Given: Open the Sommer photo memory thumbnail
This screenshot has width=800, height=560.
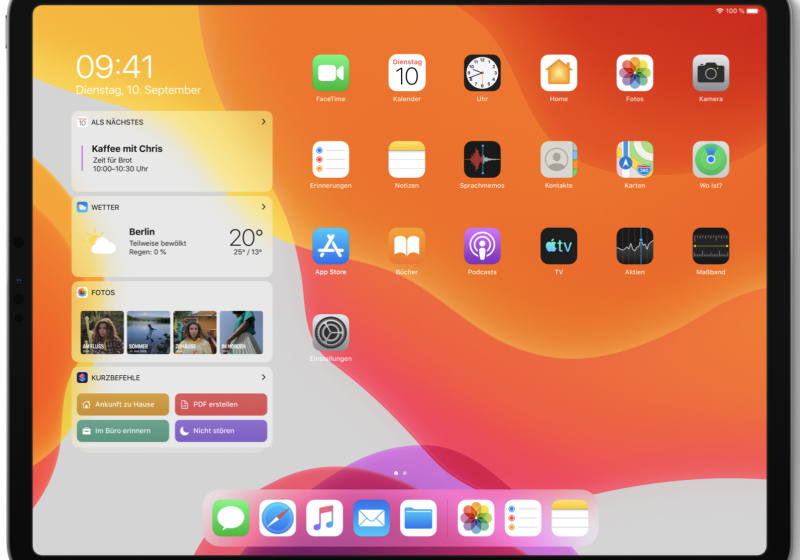Looking at the screenshot, I should (x=148, y=332).
